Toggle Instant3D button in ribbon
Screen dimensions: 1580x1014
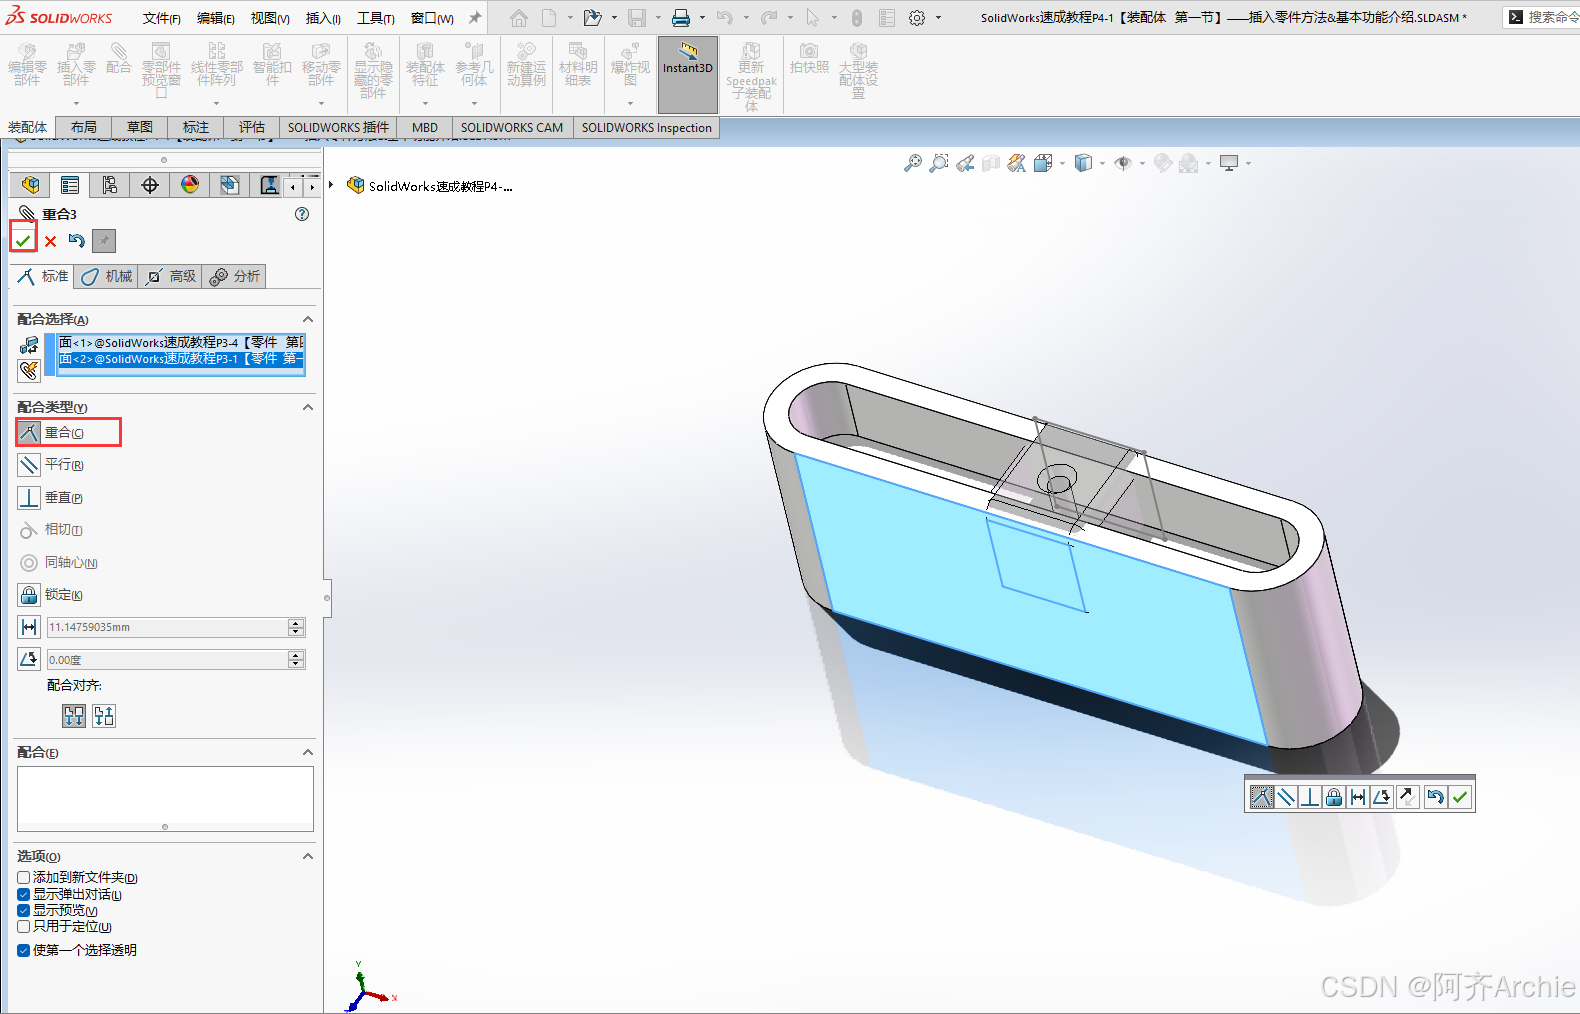[688, 74]
